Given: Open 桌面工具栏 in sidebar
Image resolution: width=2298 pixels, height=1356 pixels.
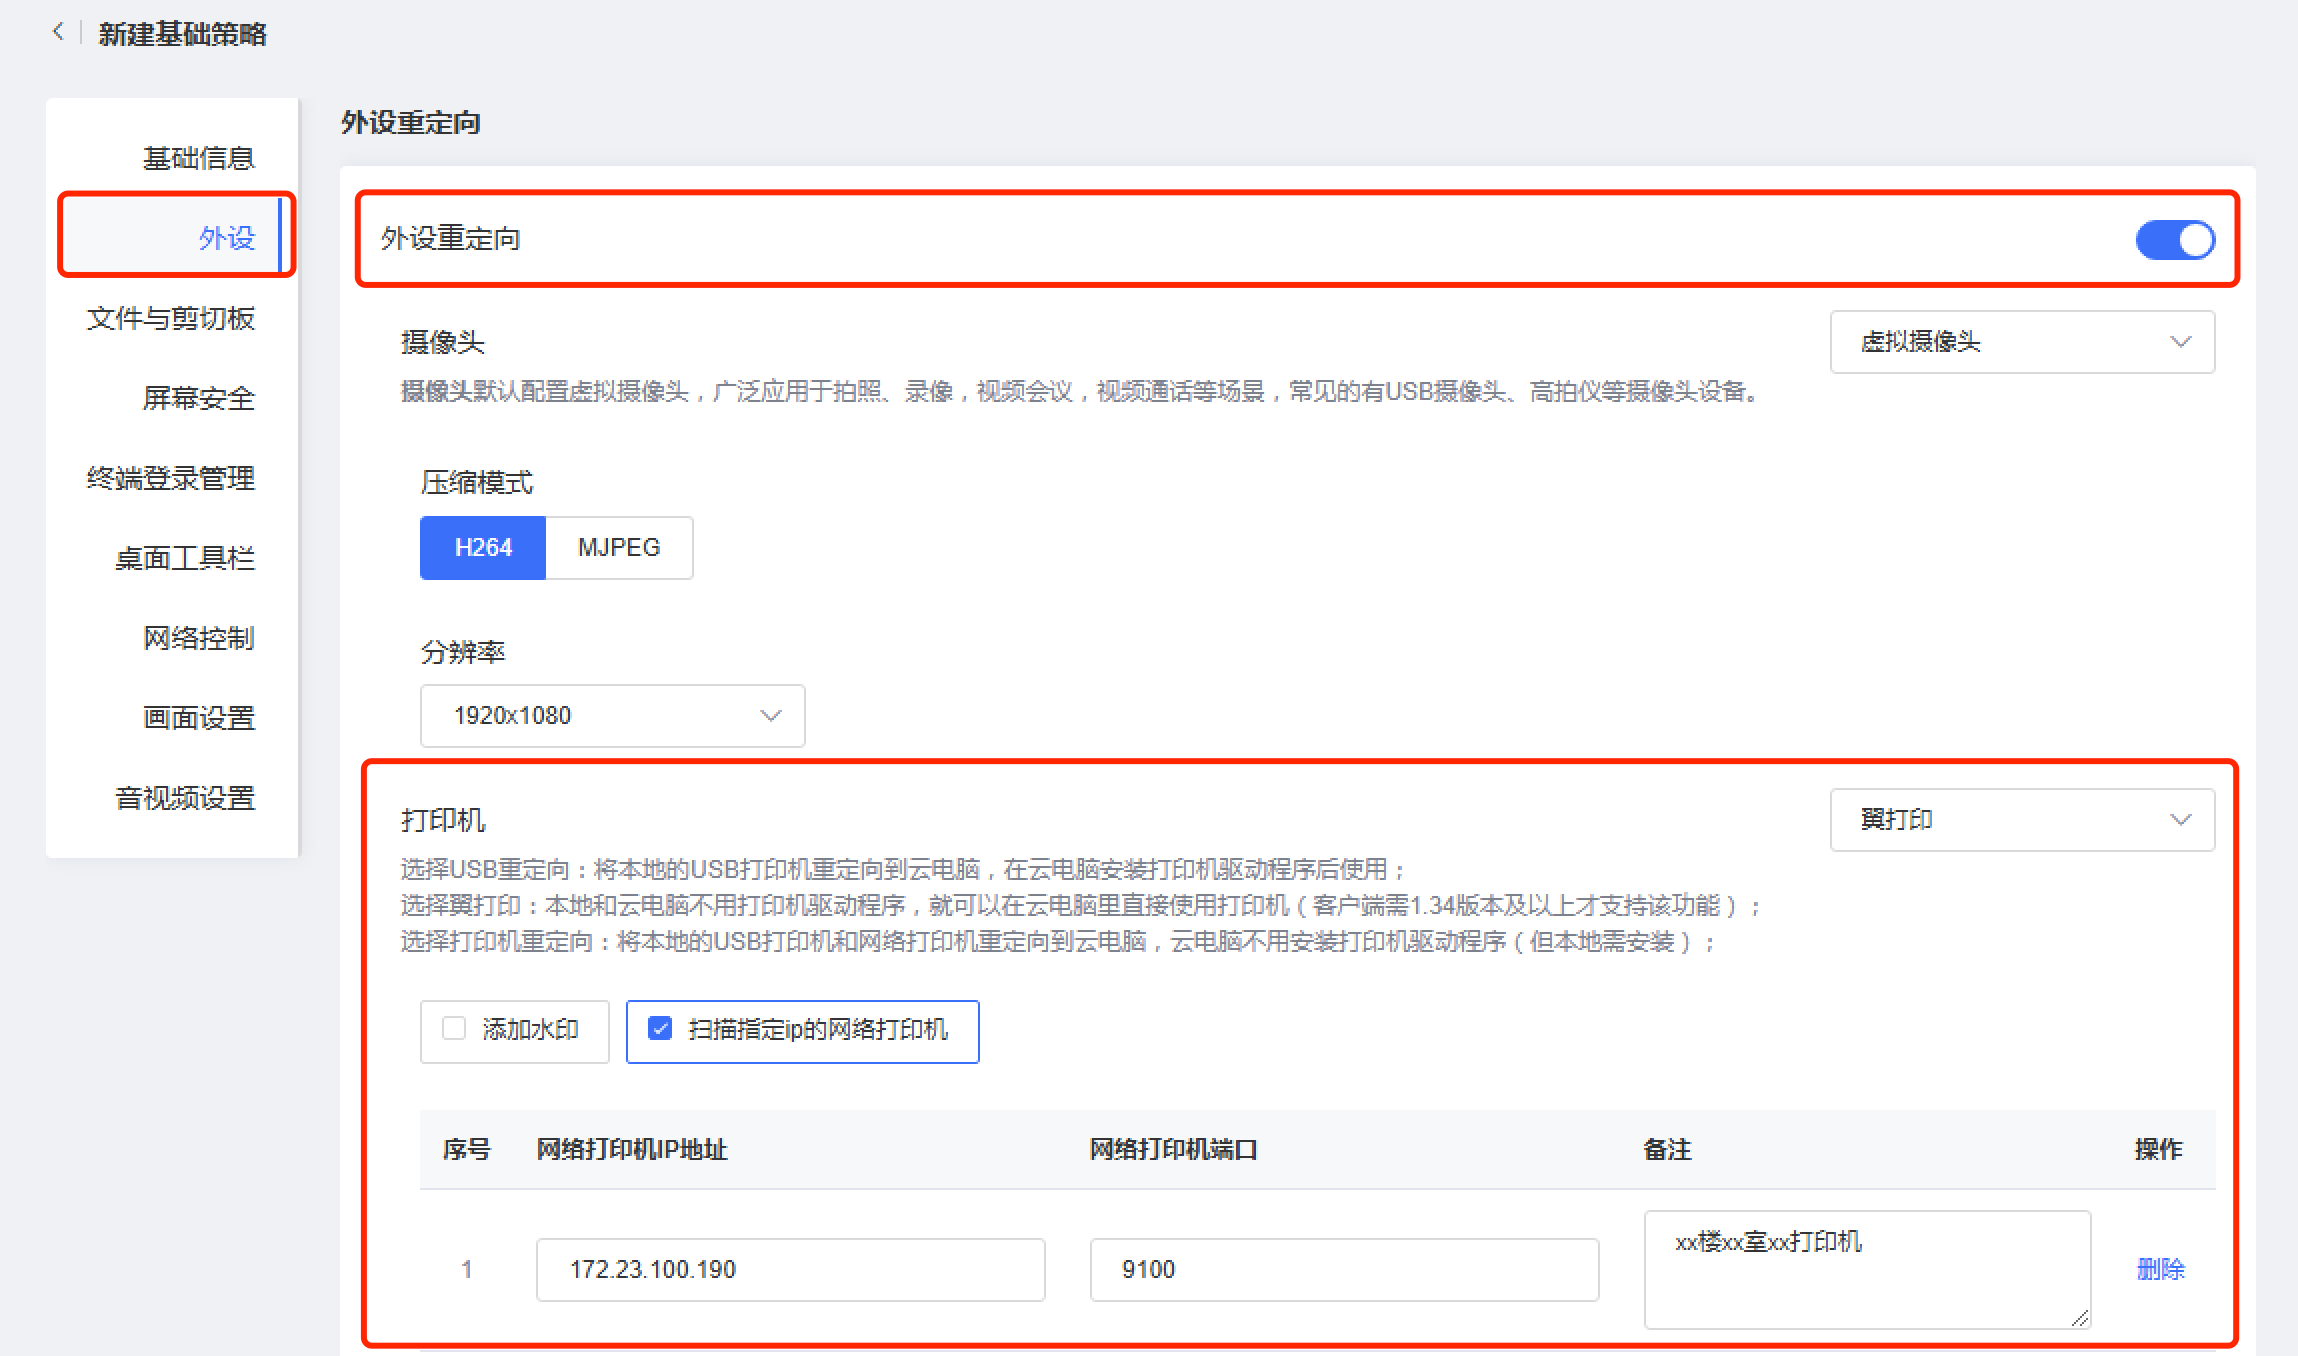Looking at the screenshot, I should click(185, 558).
